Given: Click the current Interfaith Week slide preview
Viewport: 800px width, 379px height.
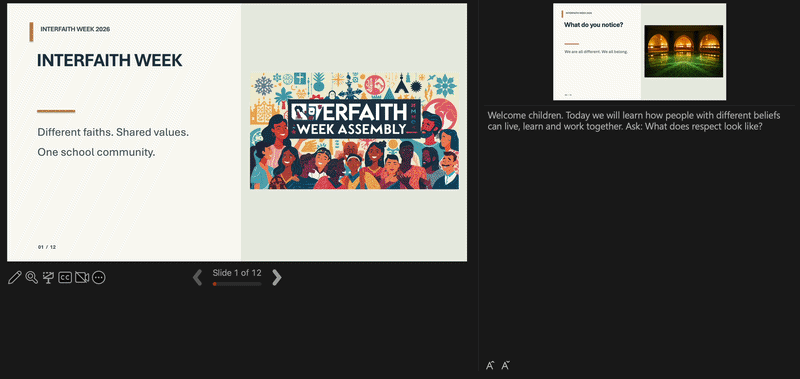Looking at the screenshot, I should (x=237, y=133).
